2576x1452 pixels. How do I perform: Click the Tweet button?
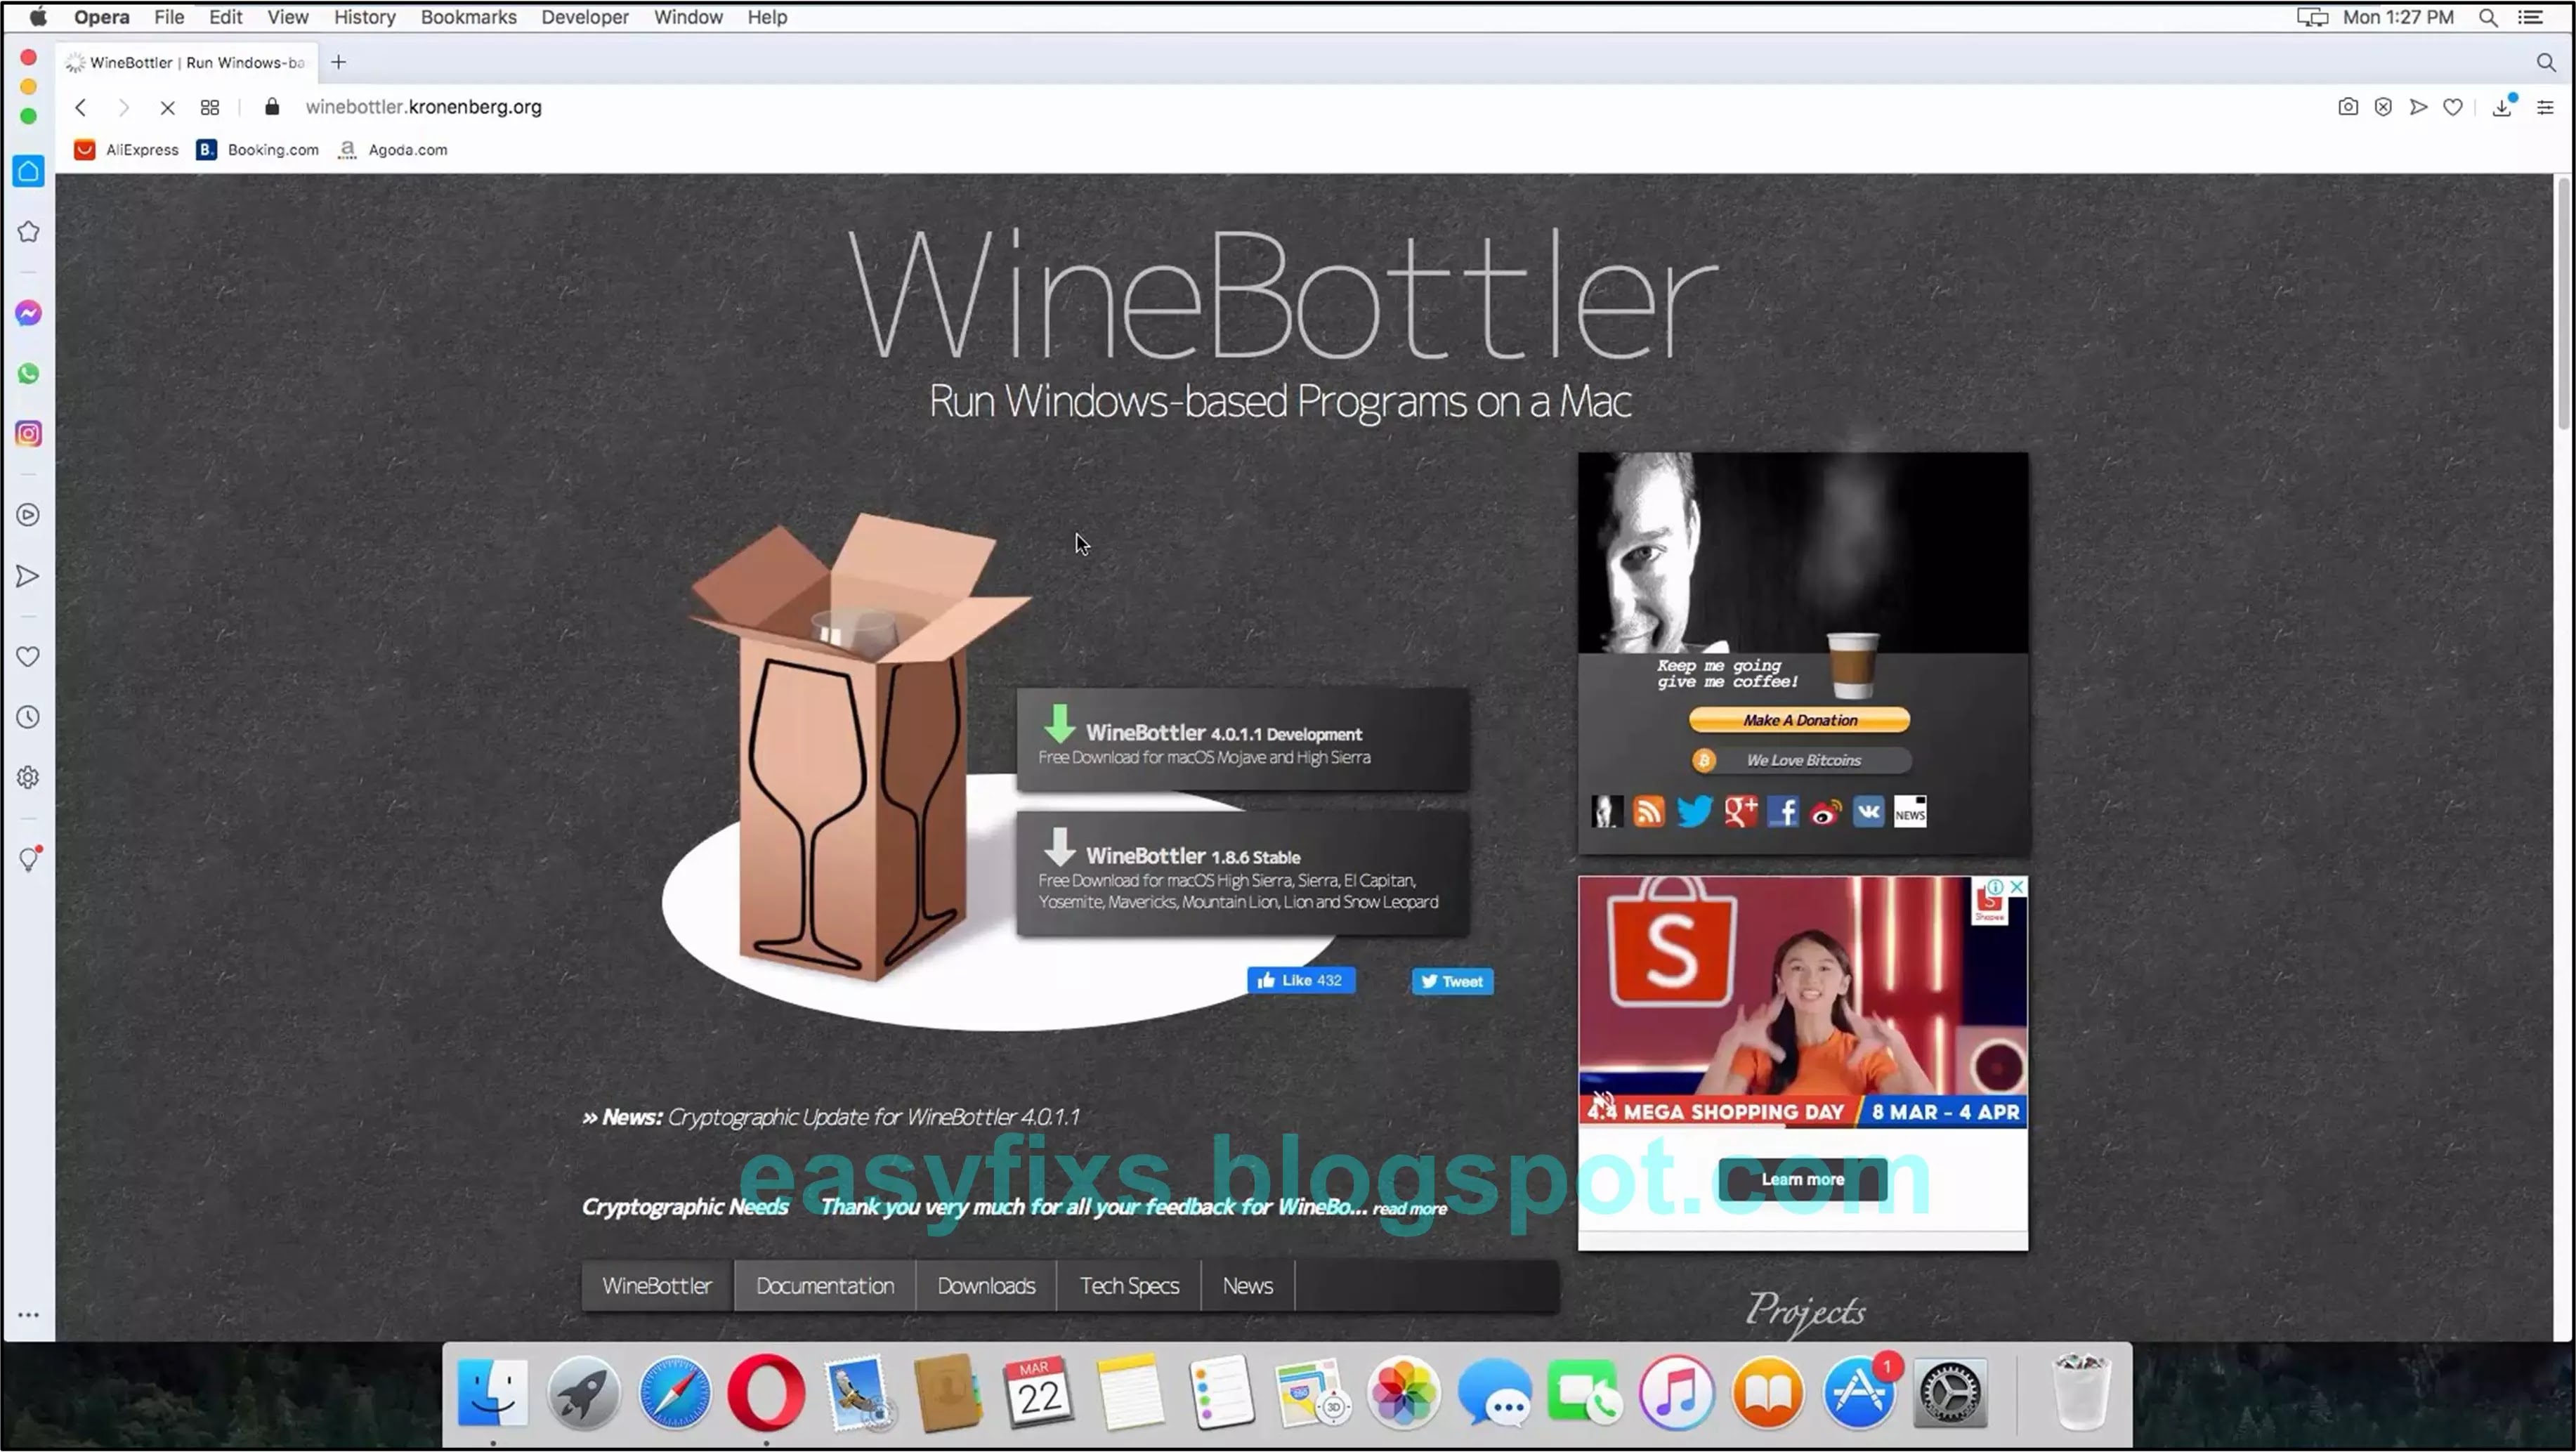point(1452,981)
